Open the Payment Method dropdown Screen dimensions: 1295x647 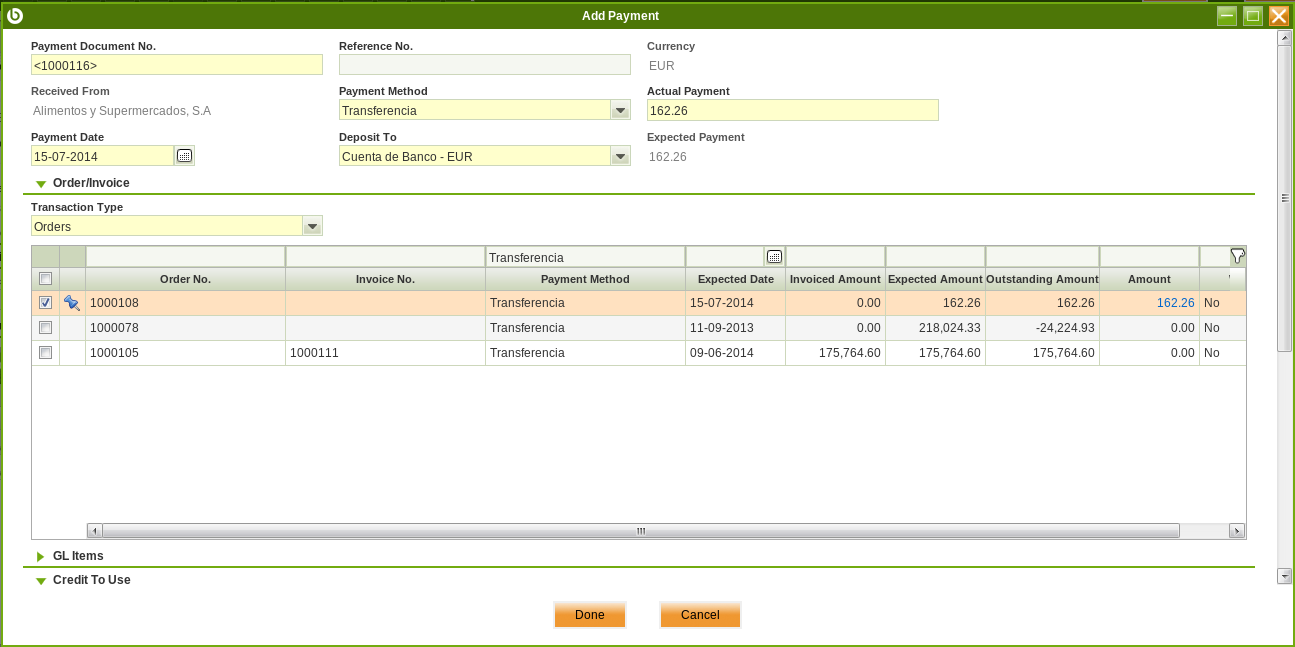pos(620,110)
